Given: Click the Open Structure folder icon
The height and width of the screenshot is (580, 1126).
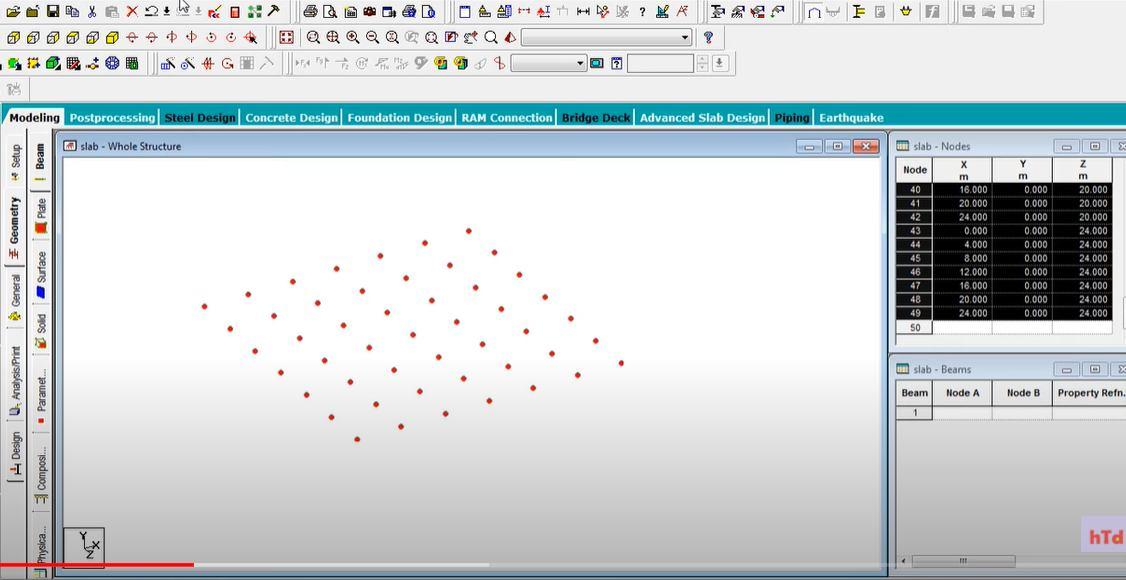Looking at the screenshot, I should tap(13, 11).
